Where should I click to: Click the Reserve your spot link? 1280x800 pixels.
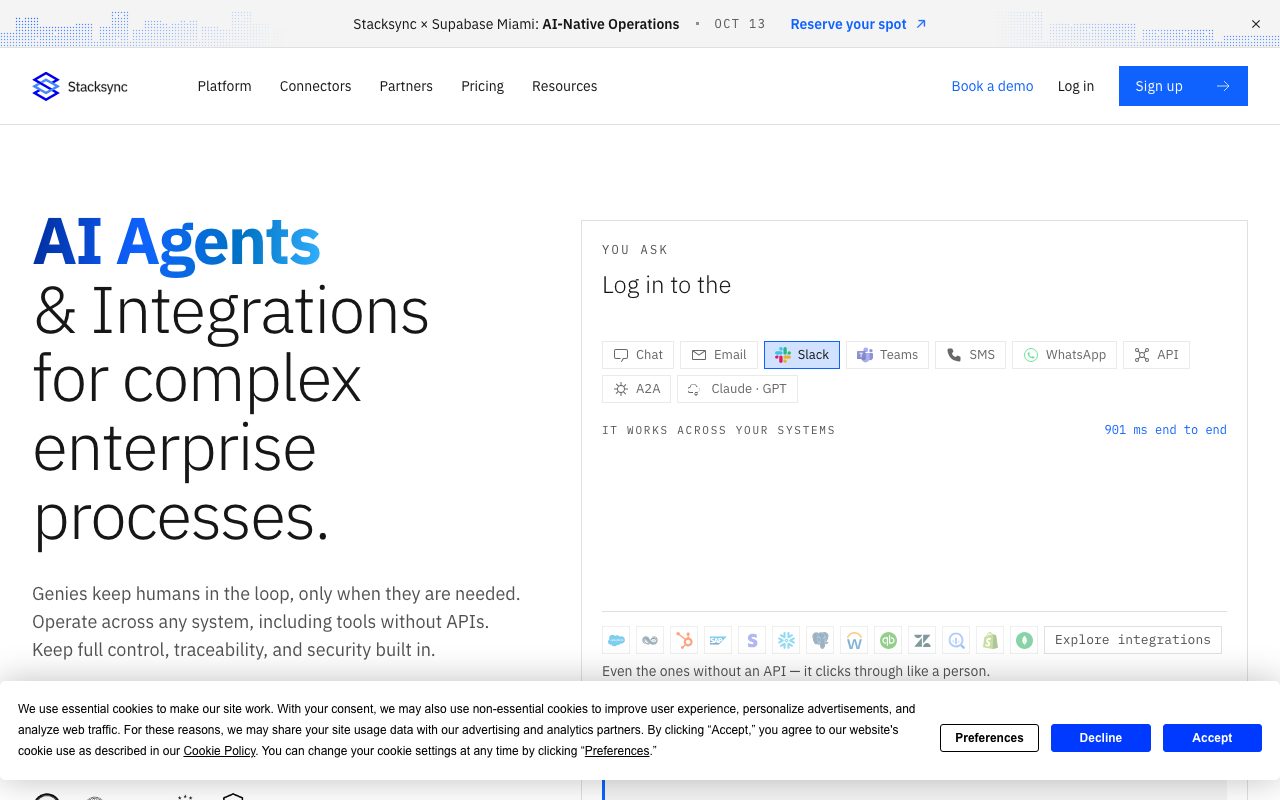click(x=858, y=24)
